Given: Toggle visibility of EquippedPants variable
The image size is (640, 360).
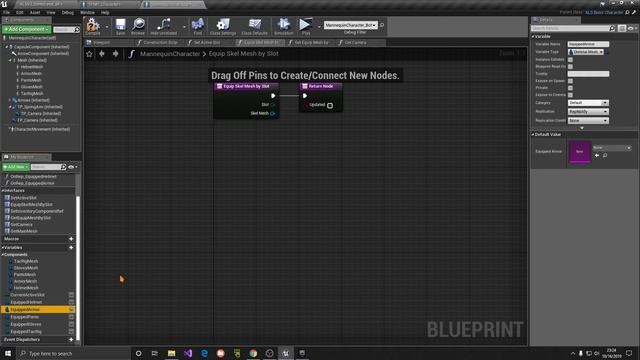Looking at the screenshot, I should [71, 317].
